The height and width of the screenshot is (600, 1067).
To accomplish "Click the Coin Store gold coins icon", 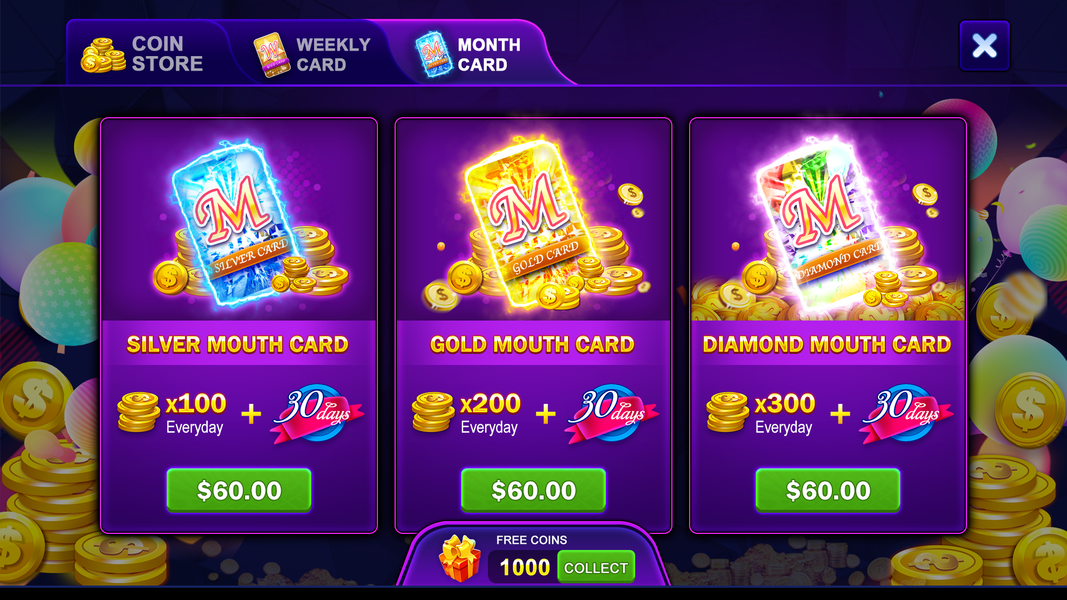I will (103, 55).
